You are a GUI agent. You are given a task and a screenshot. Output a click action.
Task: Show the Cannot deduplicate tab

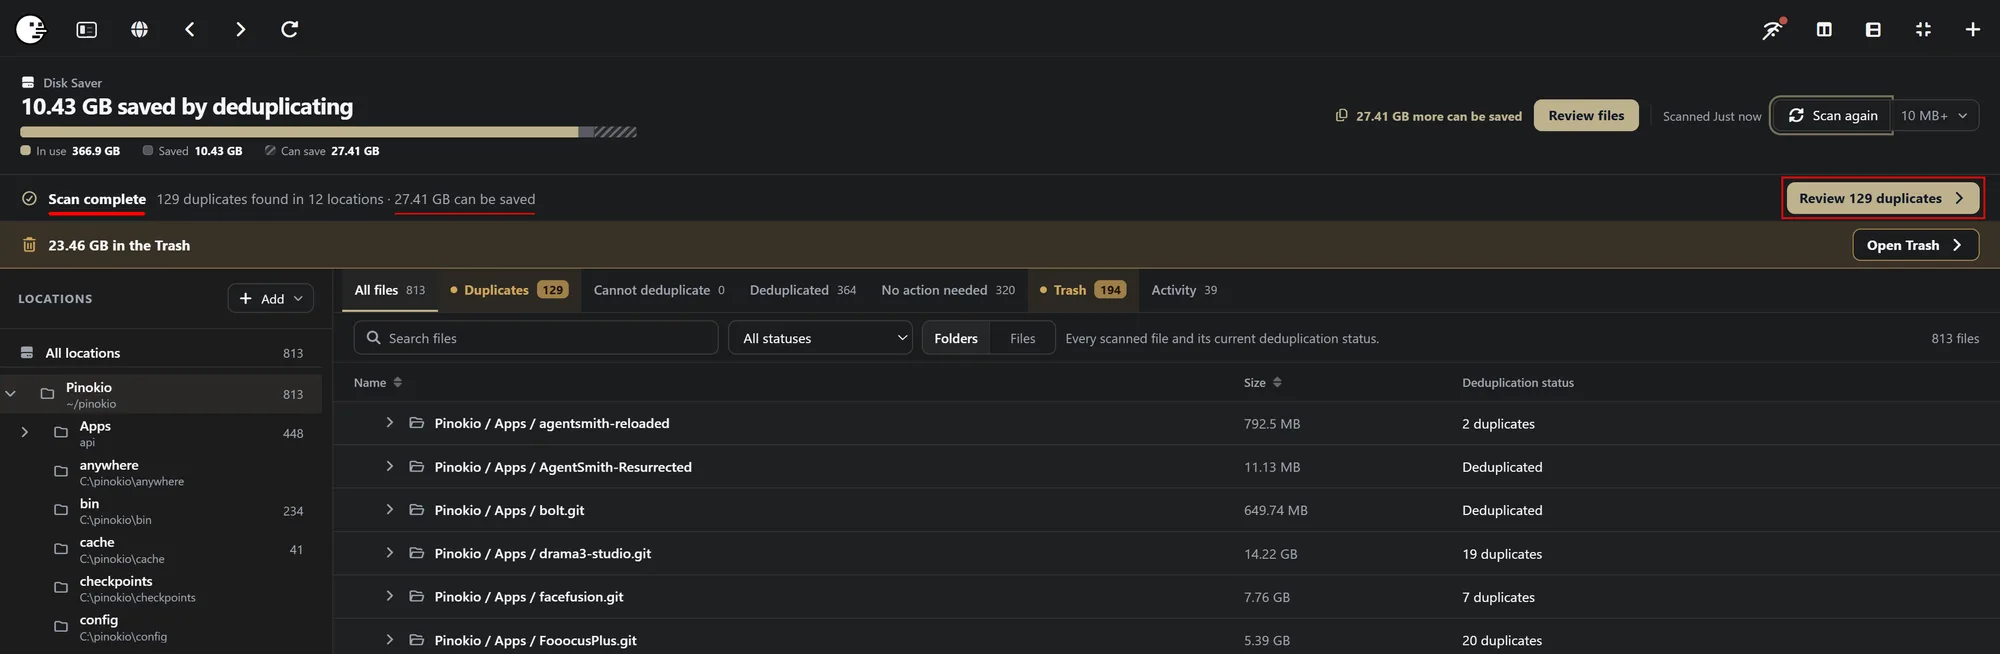coord(659,290)
